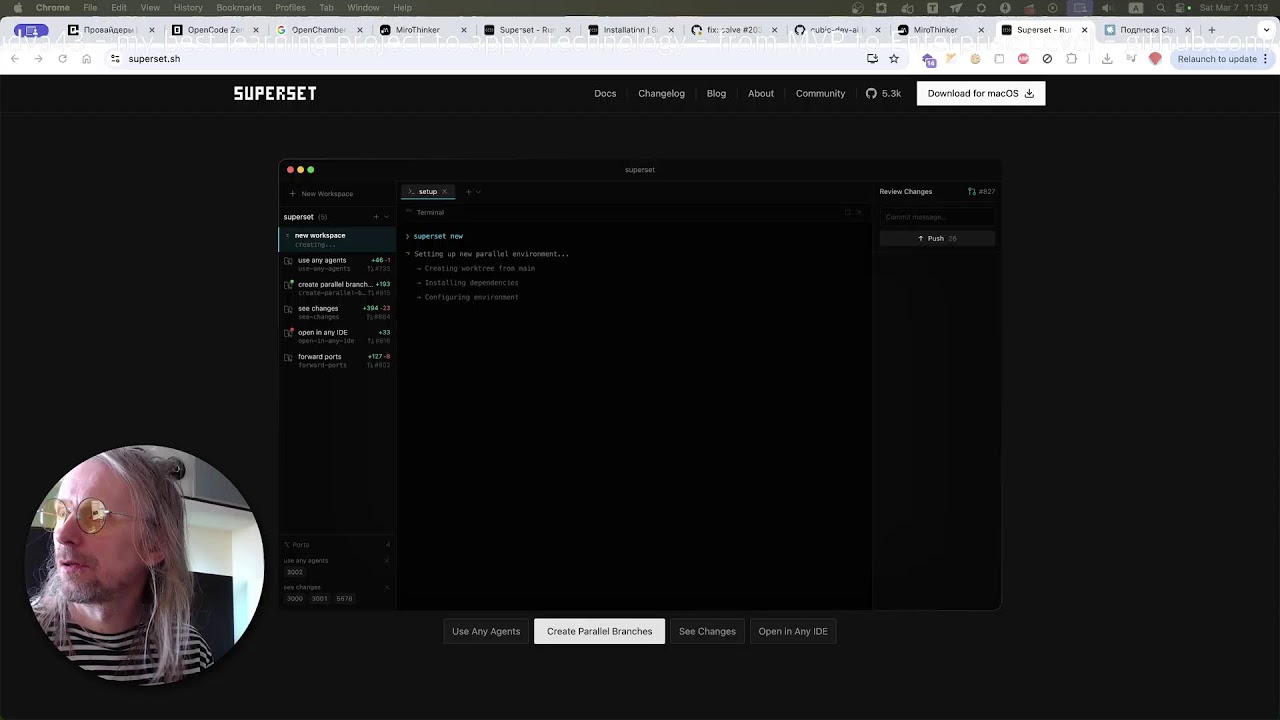
Task: Click New Workspace in the sidebar
Action: [x=322, y=194]
